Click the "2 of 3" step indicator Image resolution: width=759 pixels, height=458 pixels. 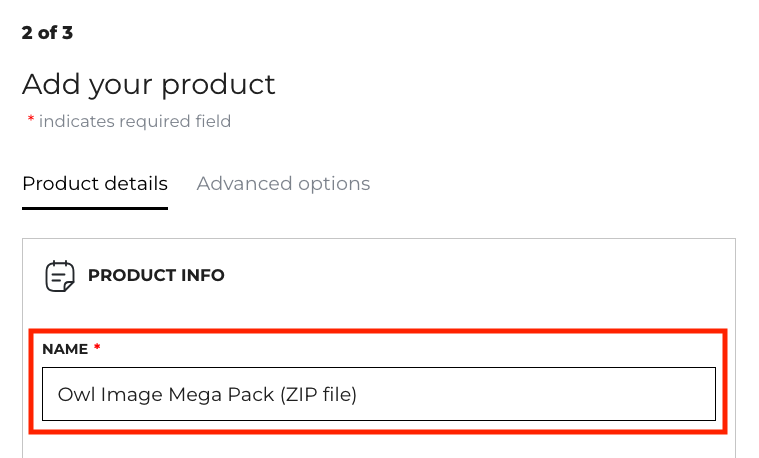coord(47,33)
